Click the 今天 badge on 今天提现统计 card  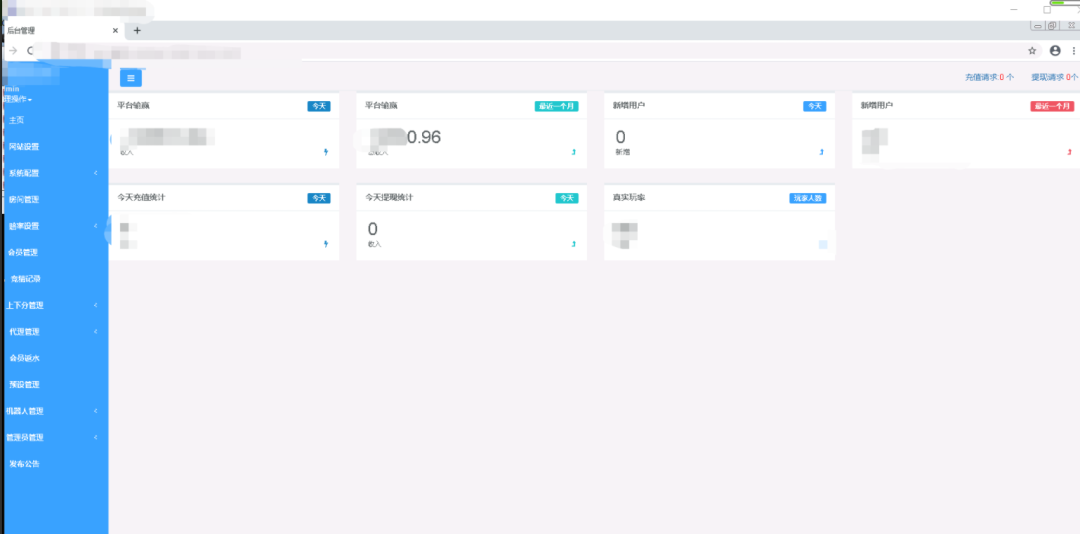pos(567,198)
